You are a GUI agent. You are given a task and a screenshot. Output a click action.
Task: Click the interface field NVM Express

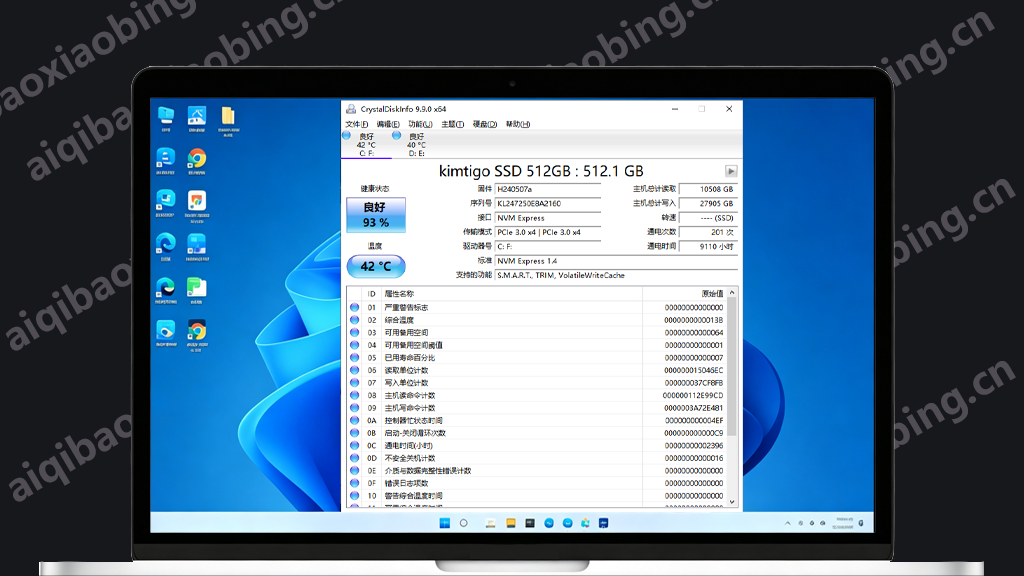click(547, 218)
